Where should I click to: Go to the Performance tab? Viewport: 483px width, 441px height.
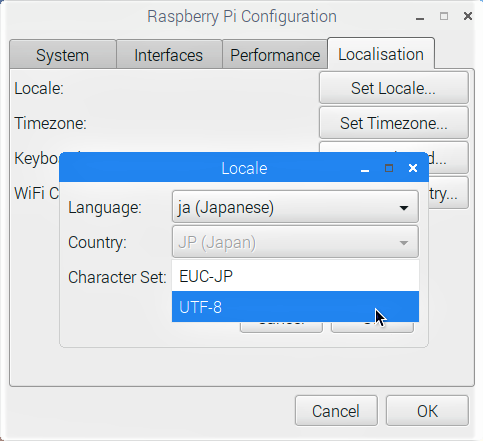coord(275,55)
